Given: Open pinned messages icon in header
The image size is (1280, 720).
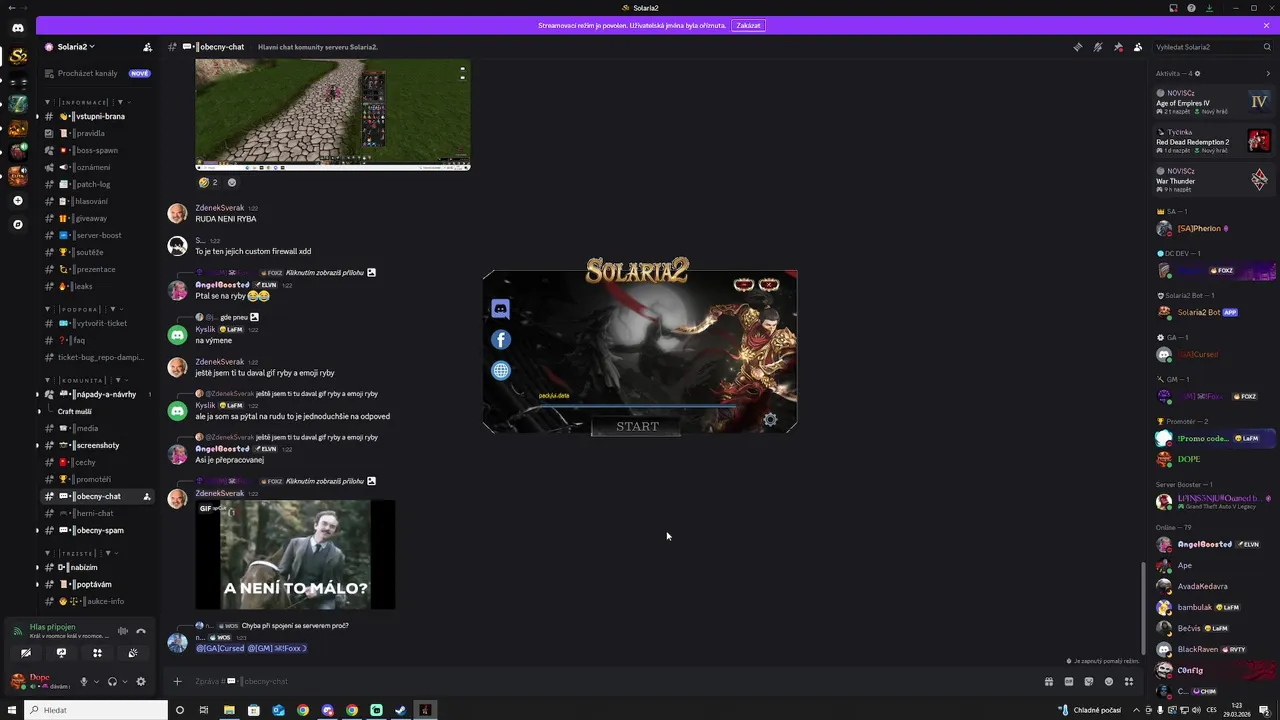Looking at the screenshot, I should tap(1118, 47).
